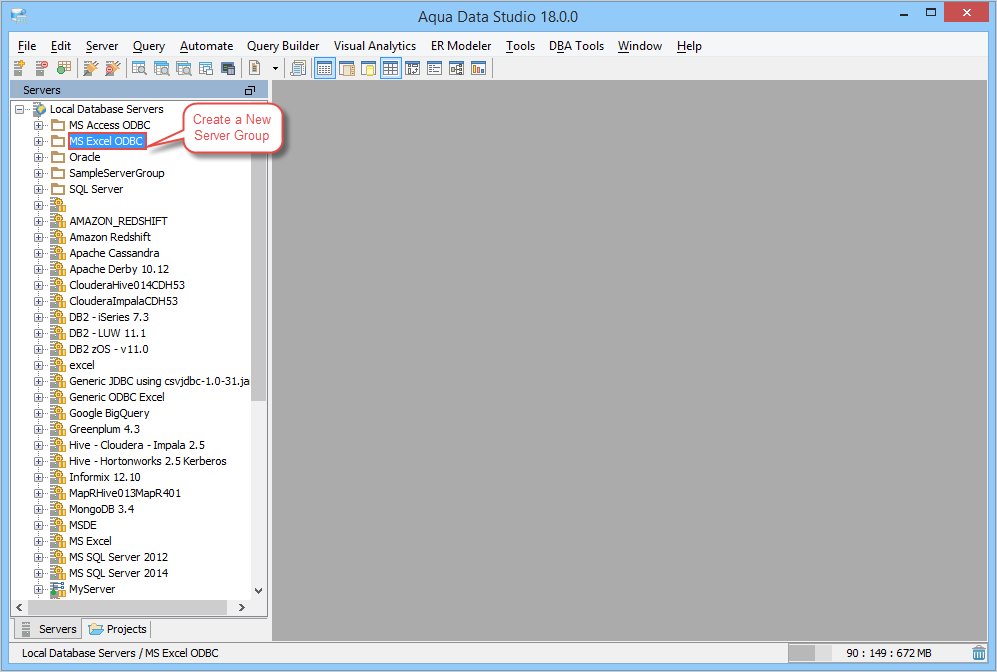This screenshot has width=997, height=672.
Task: Click the memory usage bar in status bar
Action: click(x=809, y=653)
